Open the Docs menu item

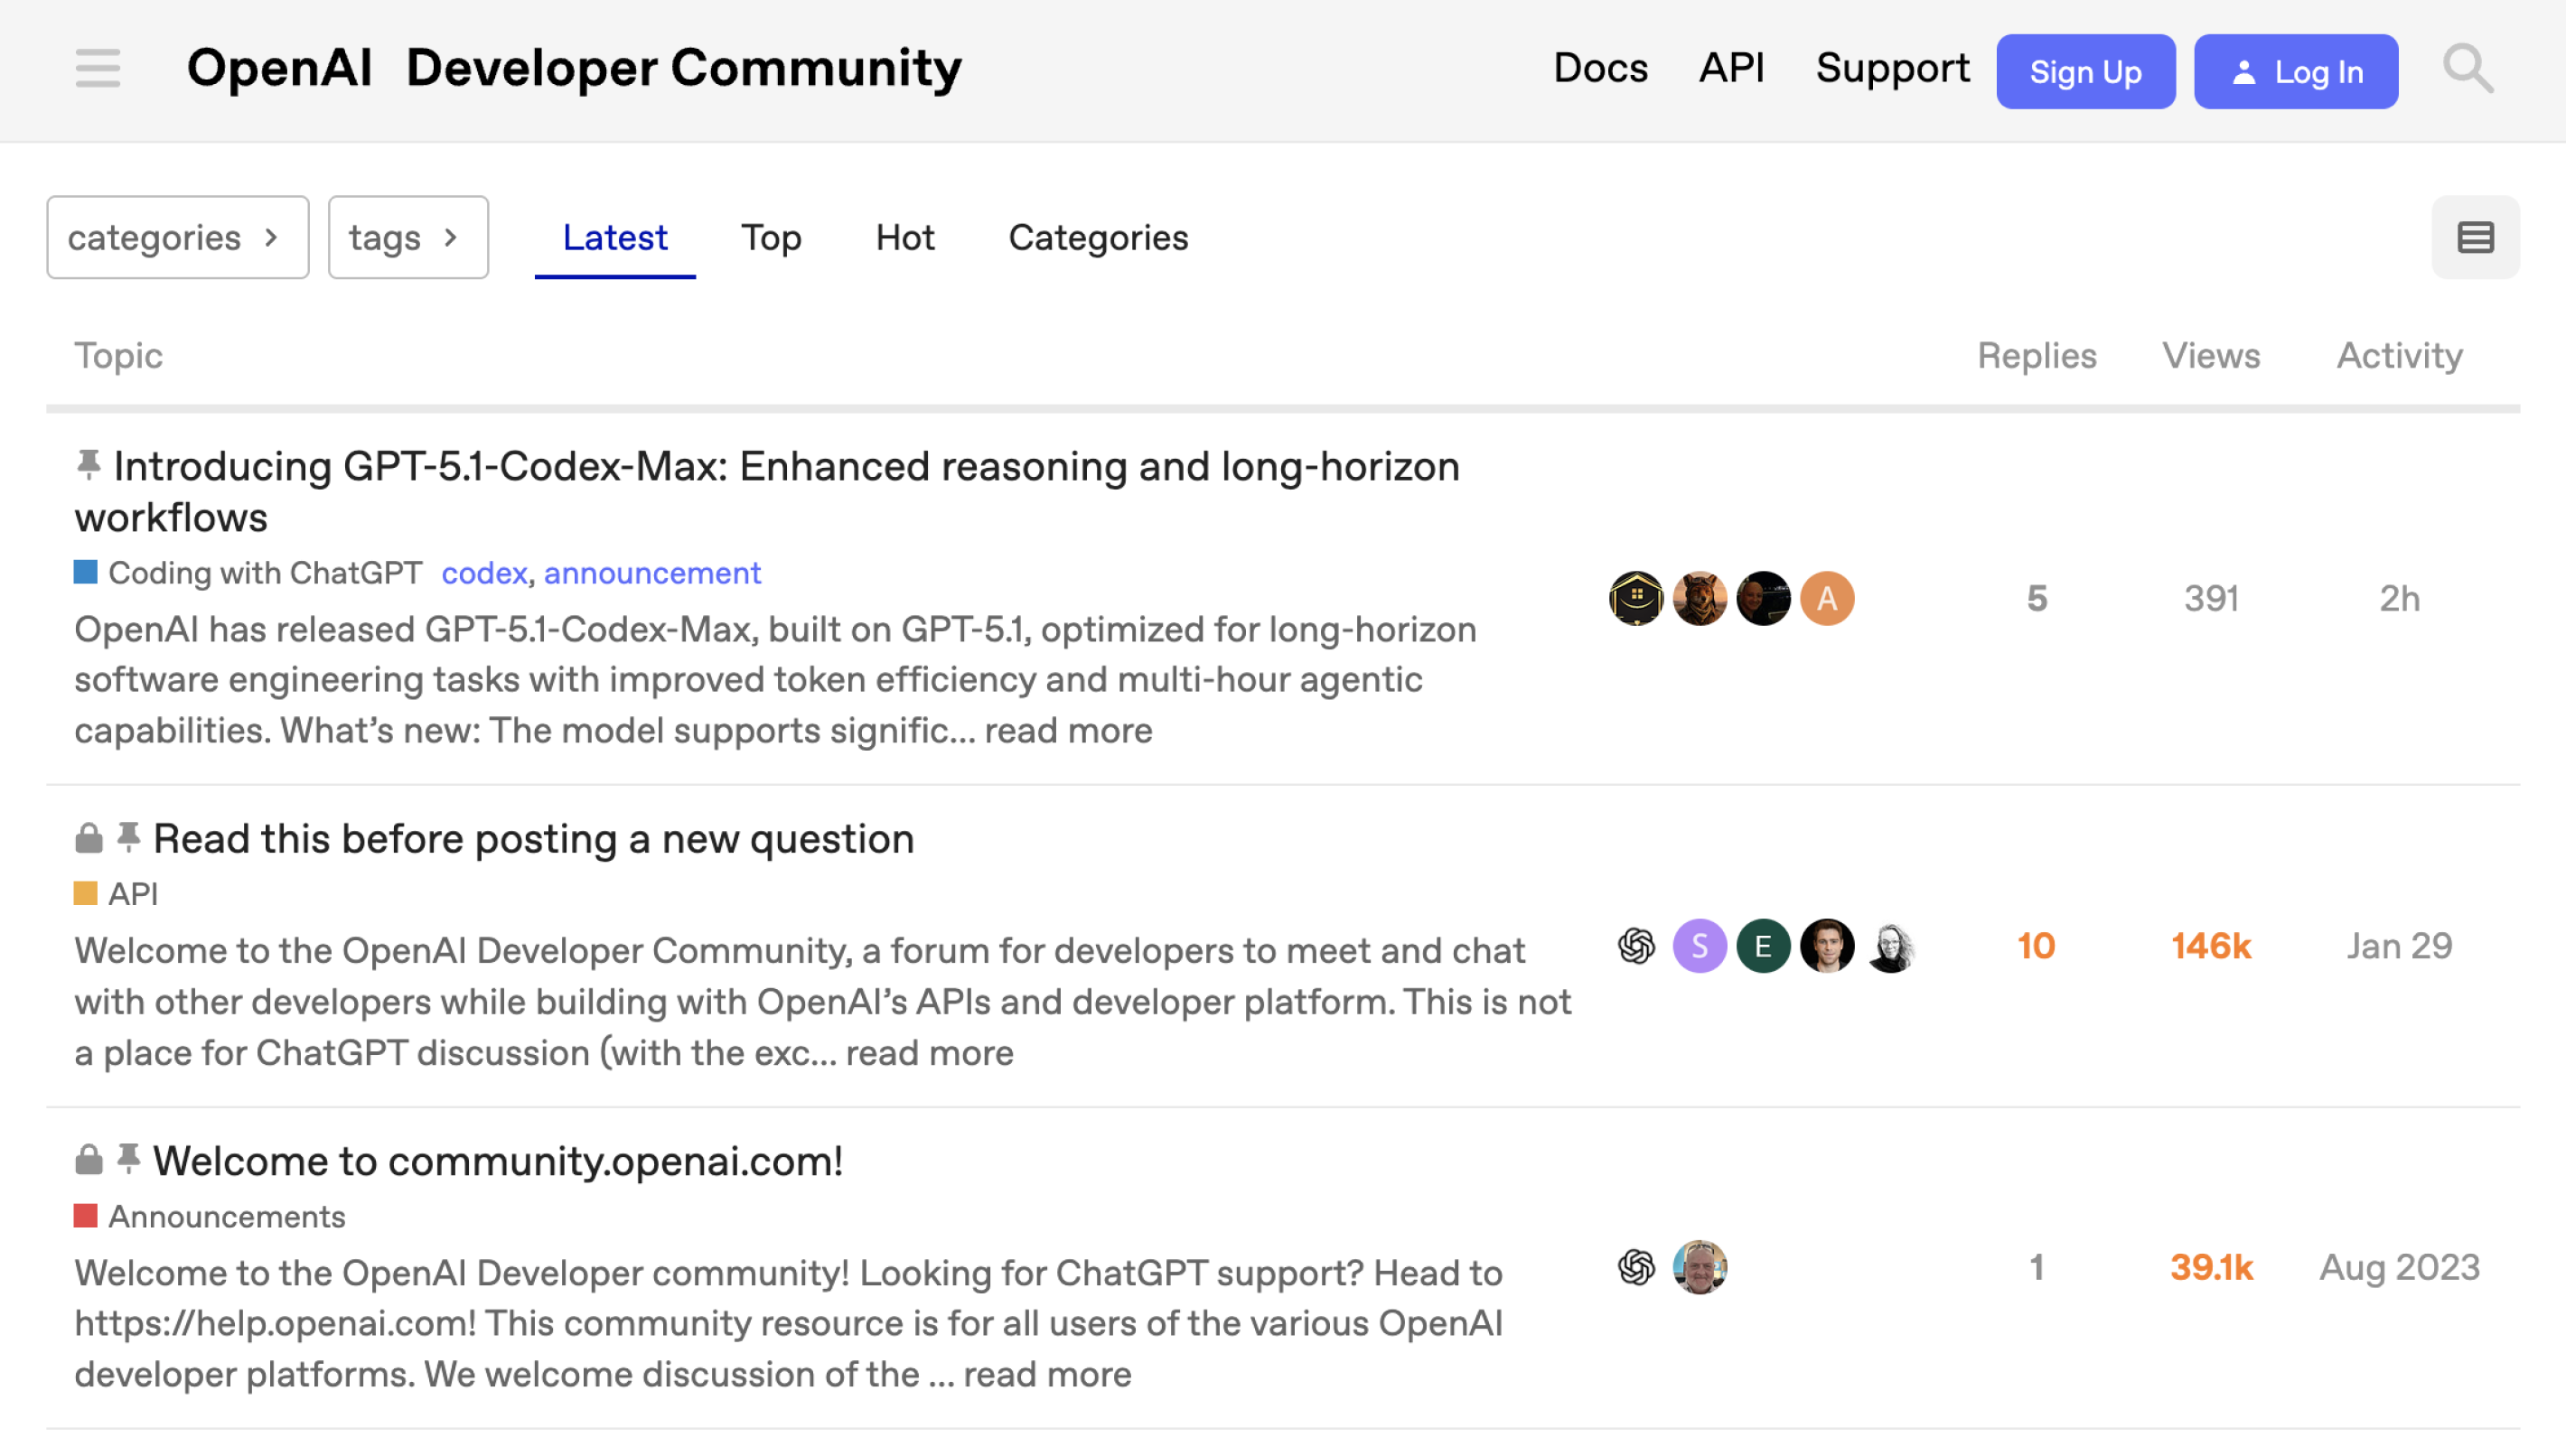pyautogui.click(x=1600, y=68)
